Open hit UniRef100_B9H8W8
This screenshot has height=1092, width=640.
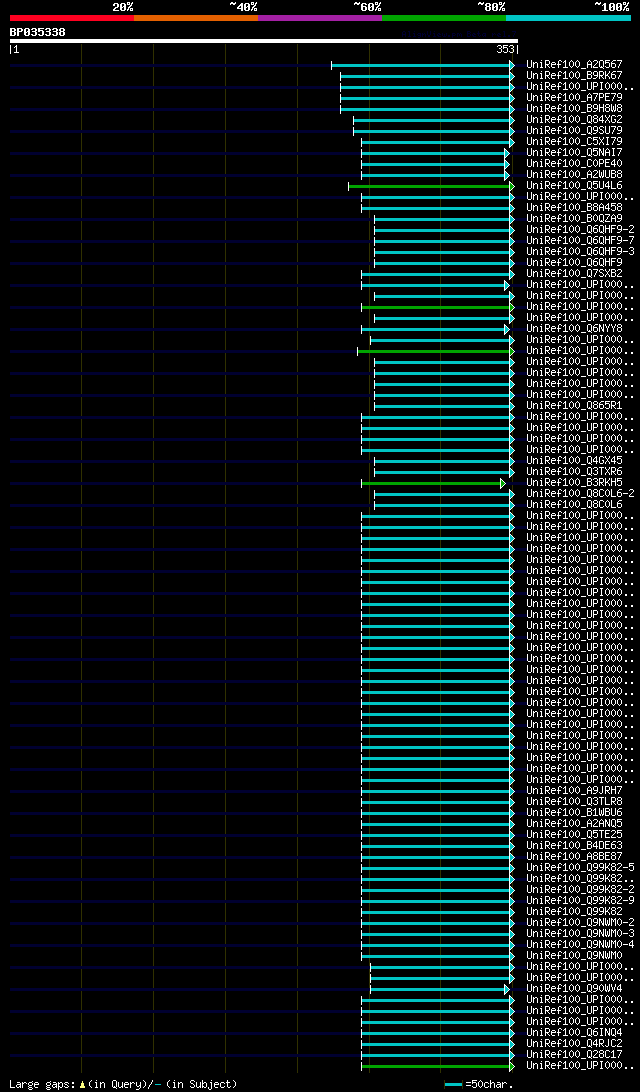[574, 109]
